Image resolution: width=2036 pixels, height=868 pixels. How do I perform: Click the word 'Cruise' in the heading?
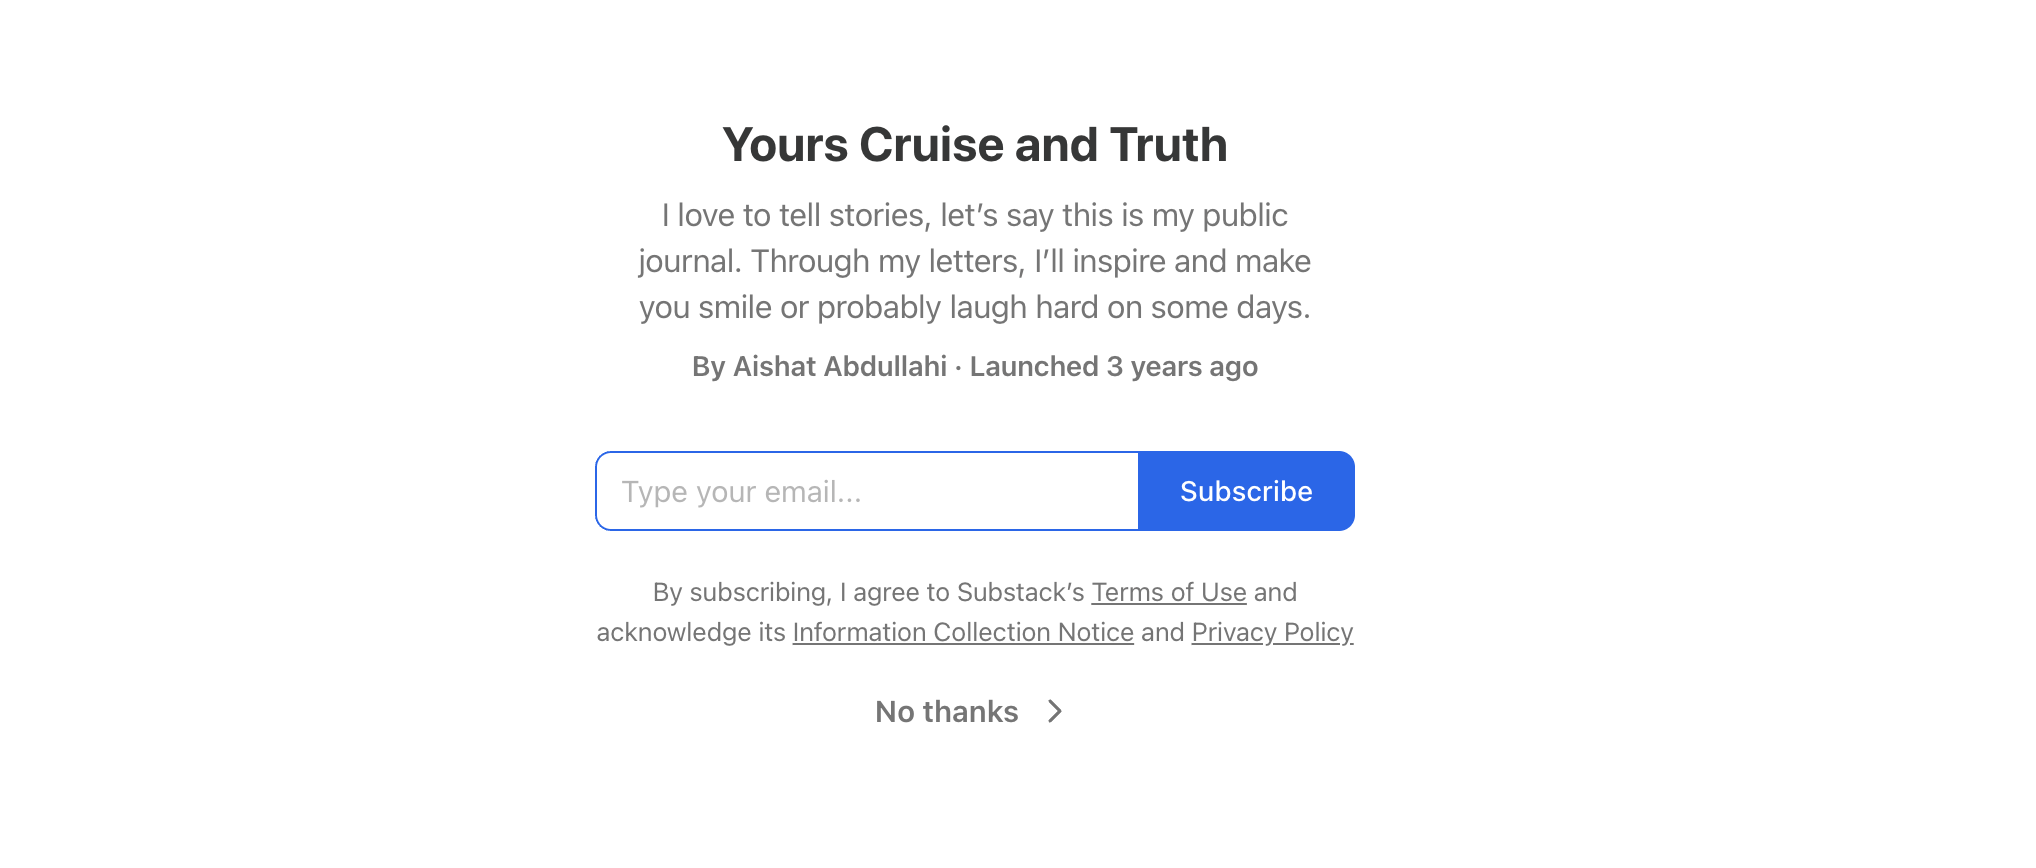click(x=932, y=145)
